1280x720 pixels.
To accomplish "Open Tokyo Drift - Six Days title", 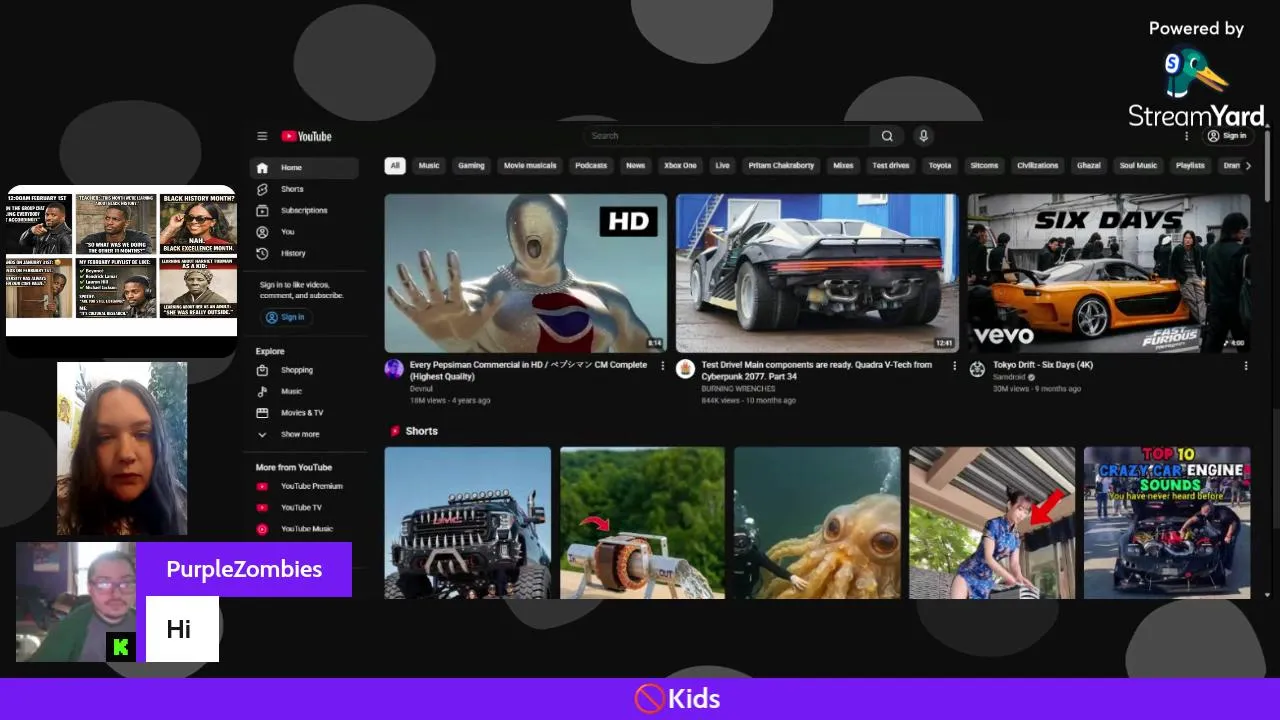I will point(1043,365).
